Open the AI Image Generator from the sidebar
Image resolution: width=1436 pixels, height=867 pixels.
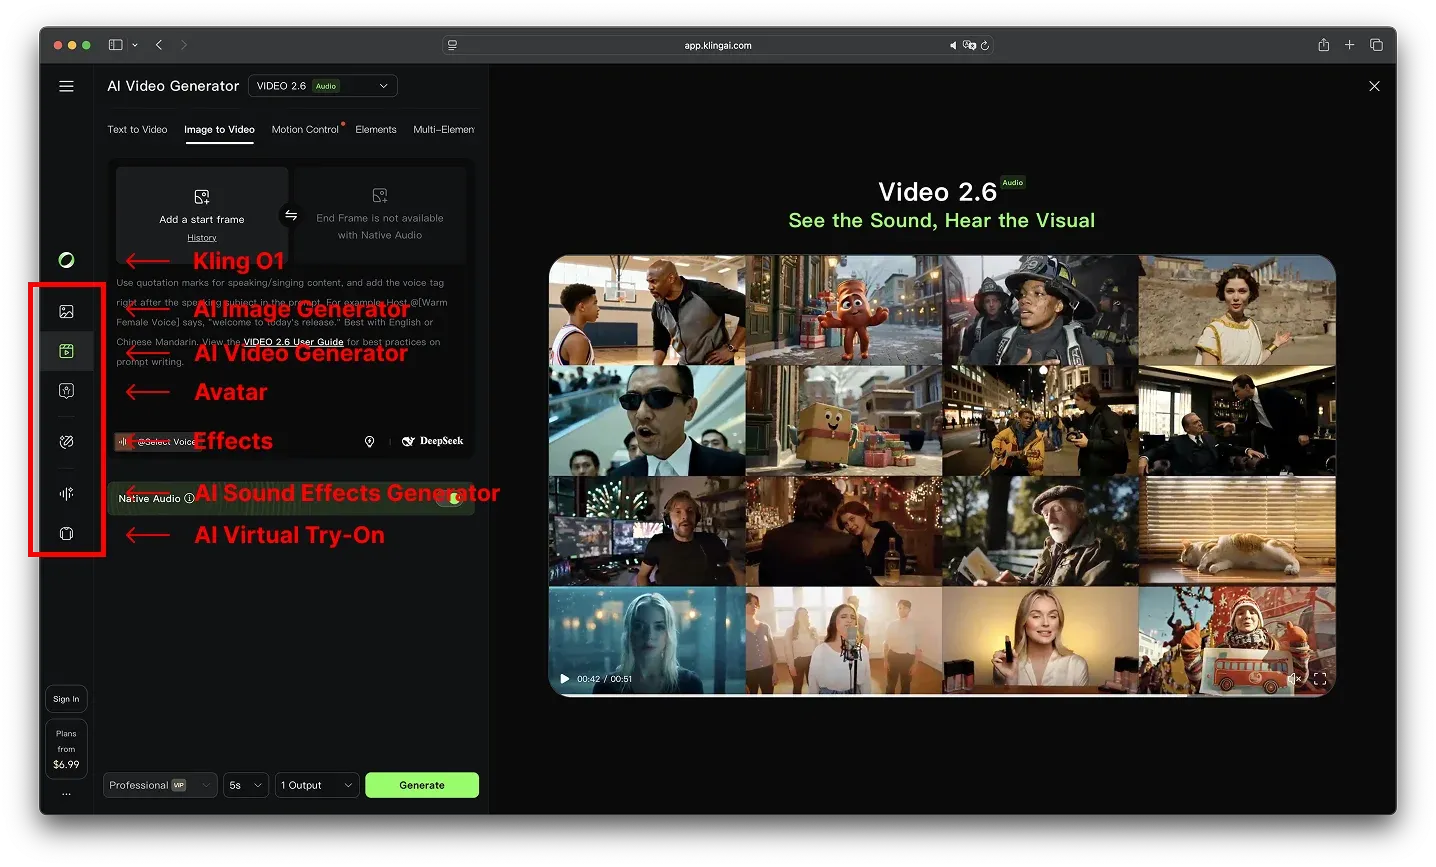coord(66,311)
